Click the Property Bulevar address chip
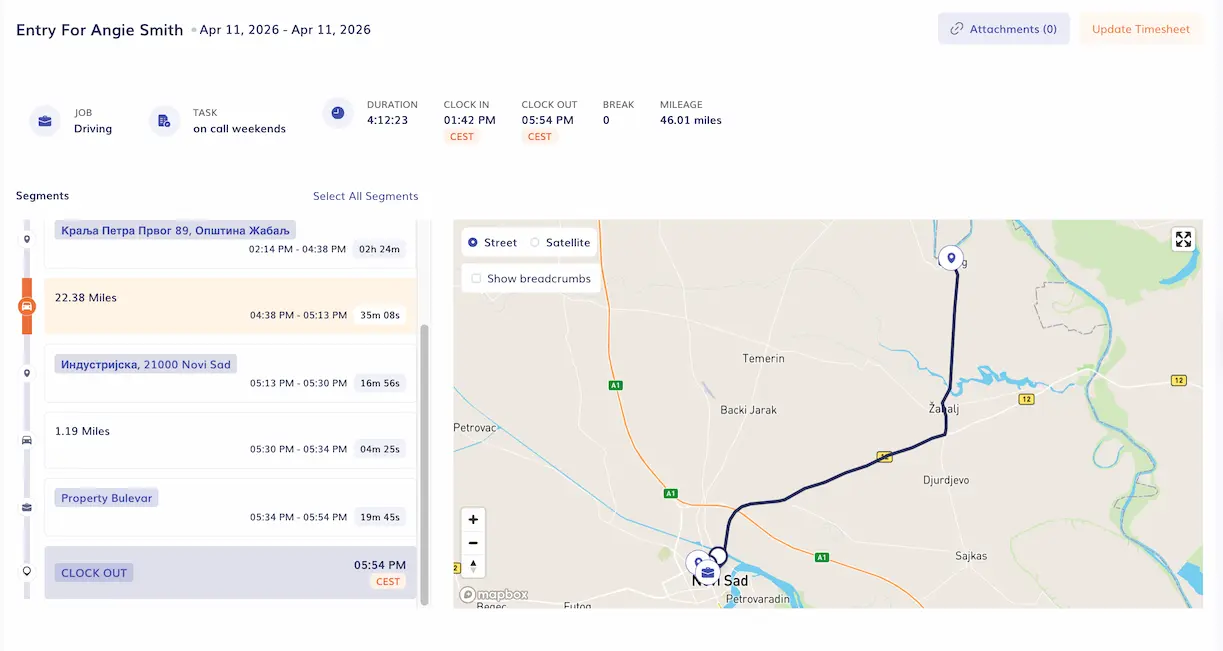Image resolution: width=1223 pixels, height=651 pixels. point(106,497)
